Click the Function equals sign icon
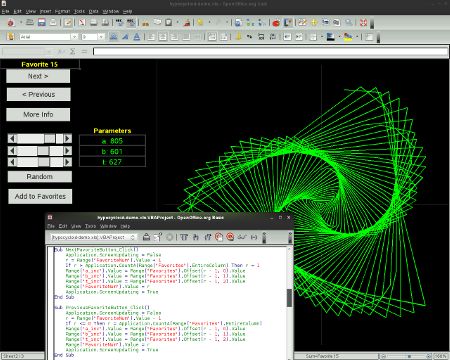The height and width of the screenshot is (360, 450). [x=84, y=51]
